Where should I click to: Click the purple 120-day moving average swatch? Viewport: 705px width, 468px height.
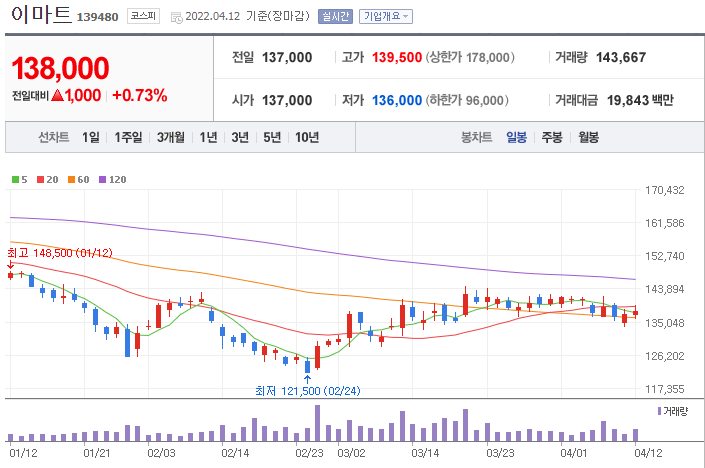(103, 180)
